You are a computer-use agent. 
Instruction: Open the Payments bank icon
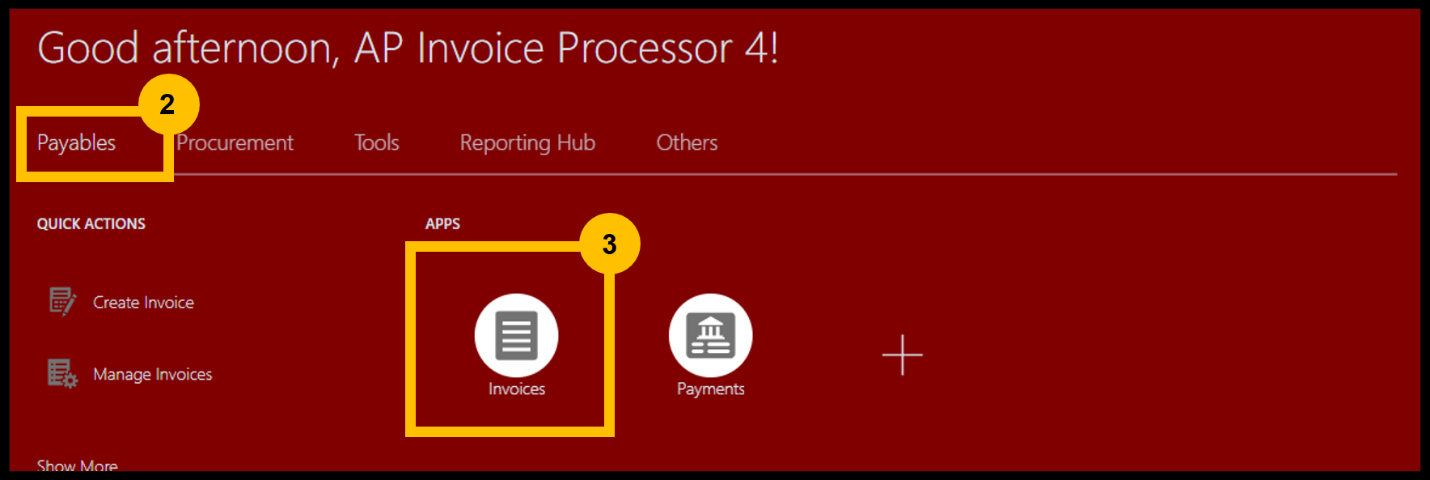click(710, 335)
